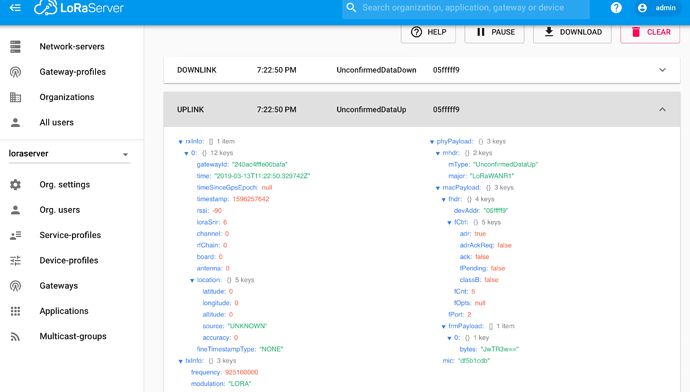Screen dimensions: 690x392
Task: Click the source value "UNKNOWN"
Action: click(x=247, y=326)
